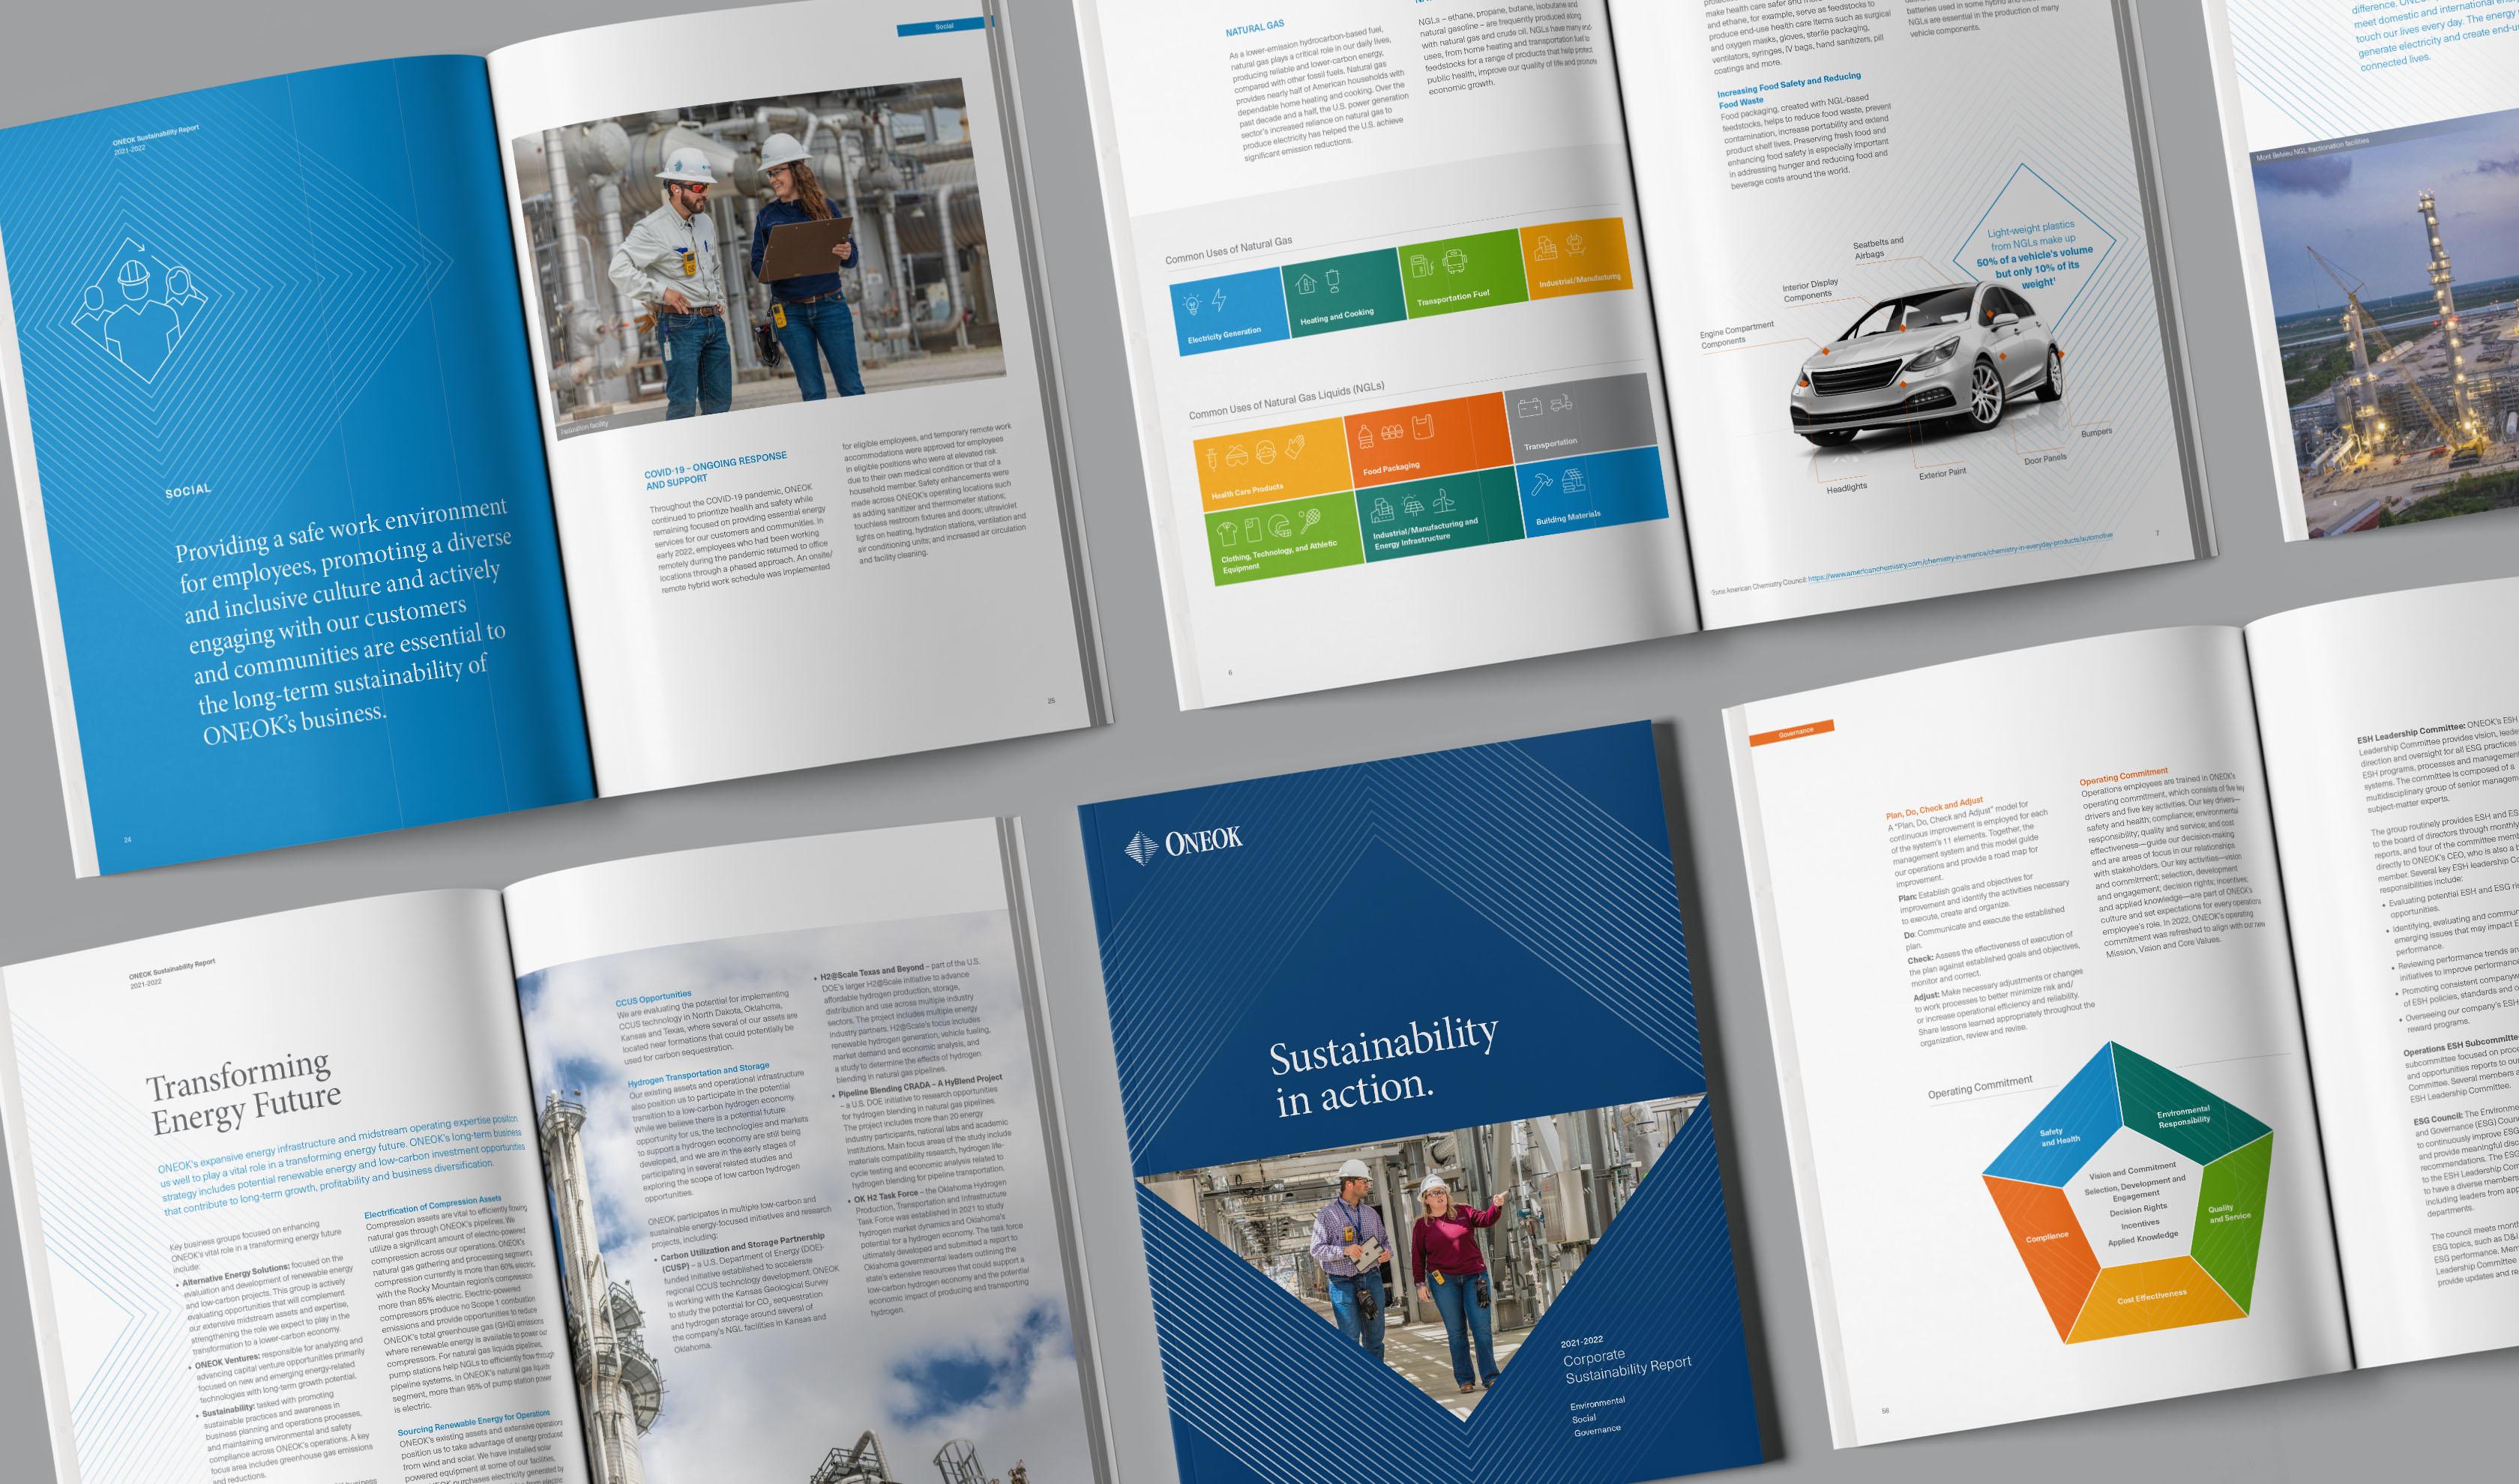Click the 'Engine Compartment Components' car label
Screen dimensions: 2519x1484
click(1736, 334)
